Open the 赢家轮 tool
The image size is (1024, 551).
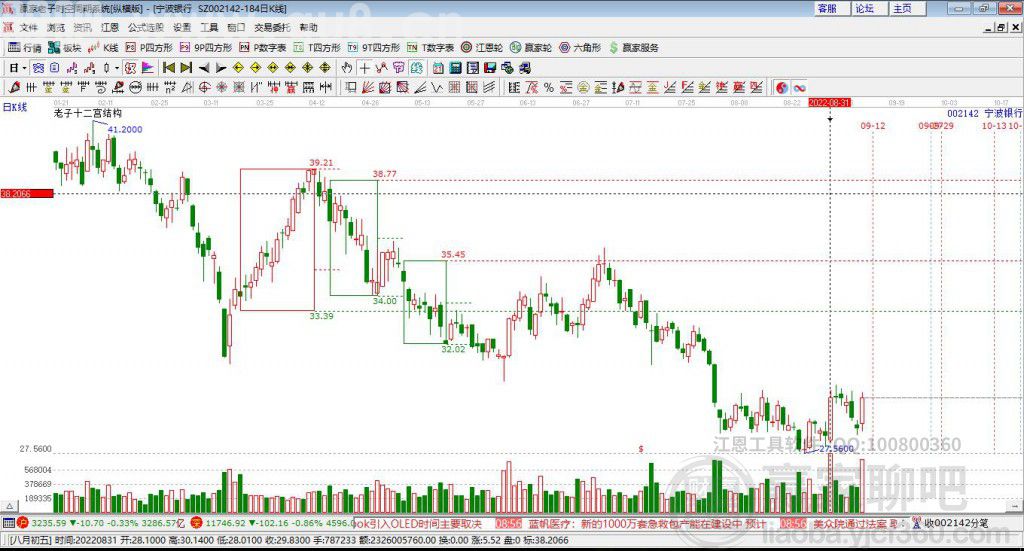point(531,48)
